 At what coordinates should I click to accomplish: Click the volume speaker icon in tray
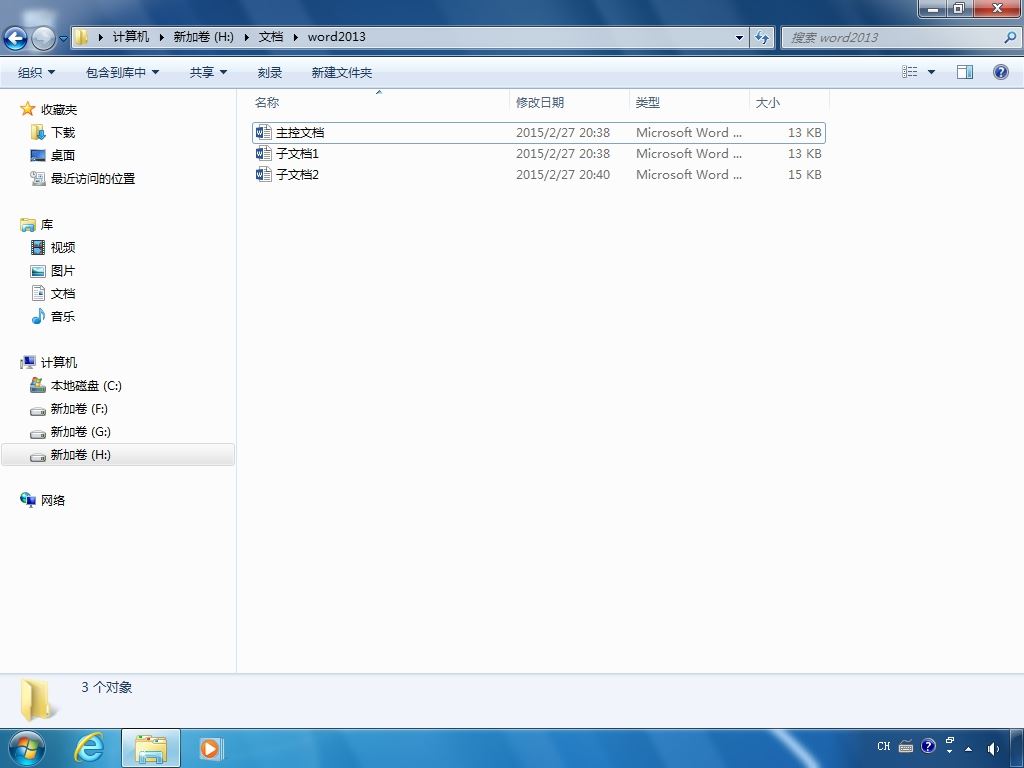[993, 748]
